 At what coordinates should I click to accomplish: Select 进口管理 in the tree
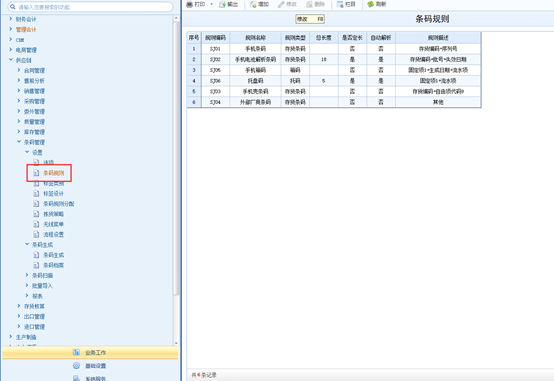pyautogui.click(x=34, y=327)
